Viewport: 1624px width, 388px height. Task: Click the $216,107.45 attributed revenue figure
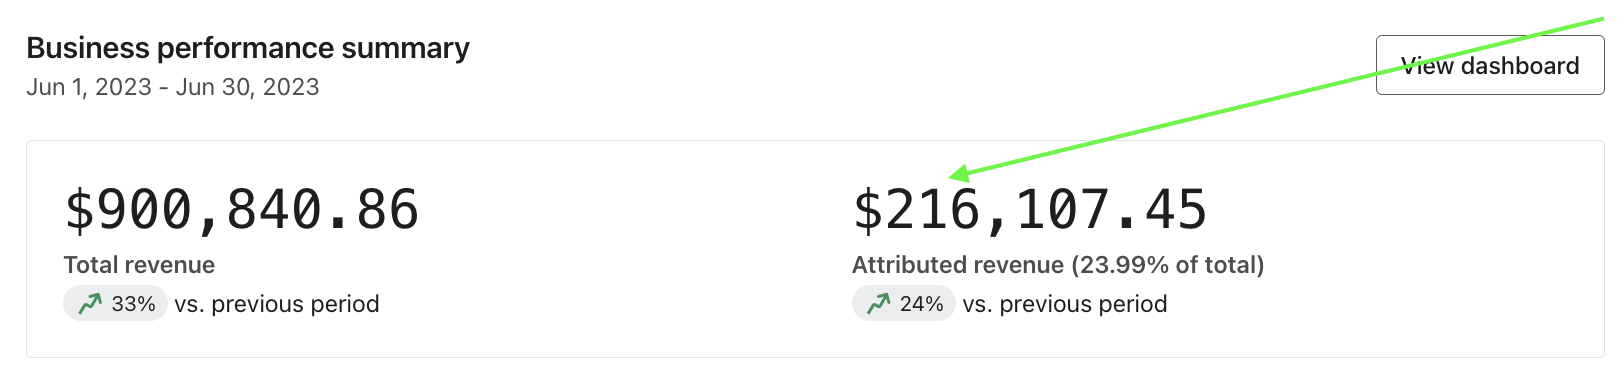tap(1030, 210)
